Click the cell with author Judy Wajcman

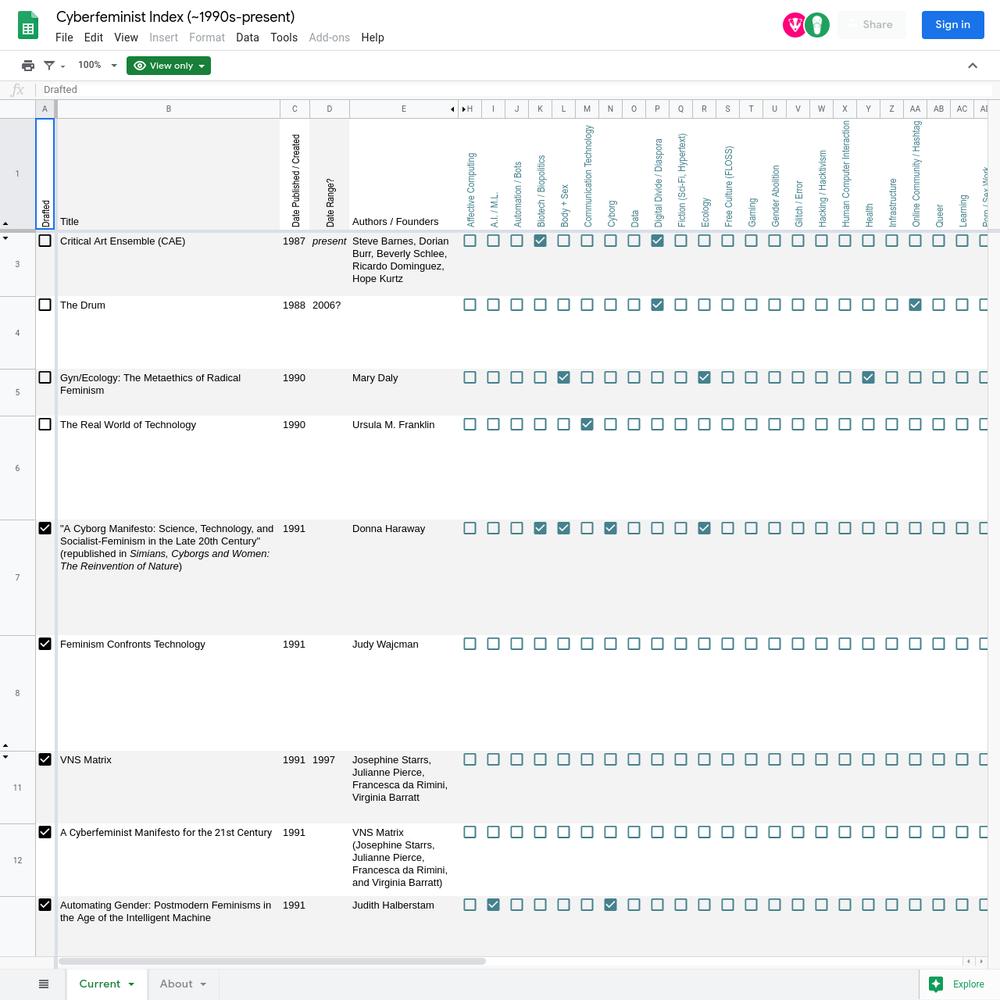tap(403, 693)
